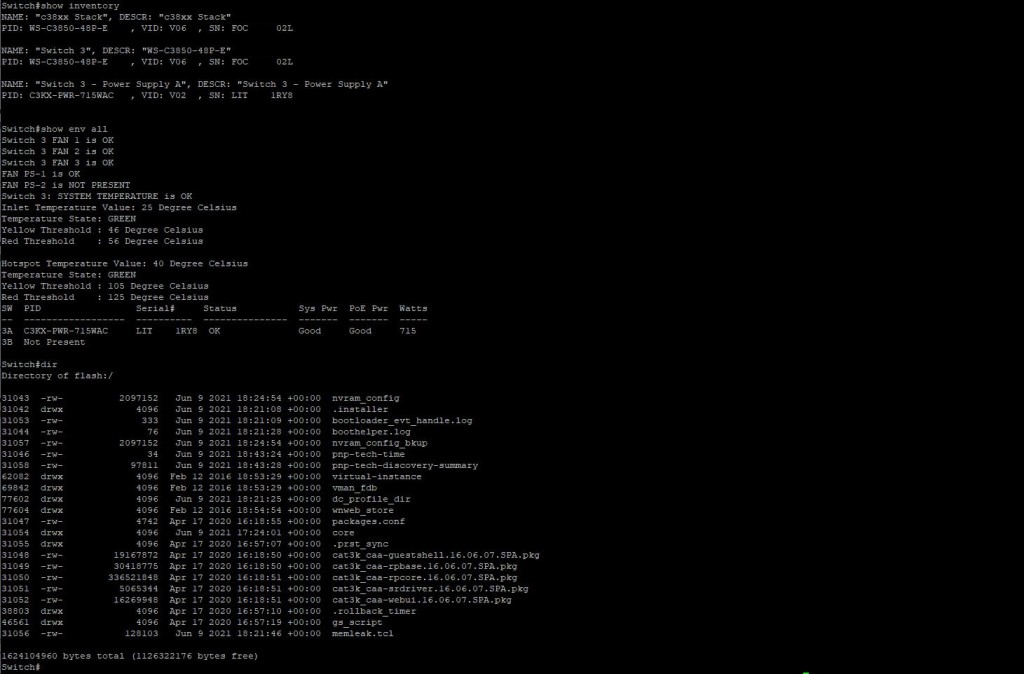The image size is (1024, 674).
Task: Select the '.rollback_timer' directory name
Action: tap(374, 611)
